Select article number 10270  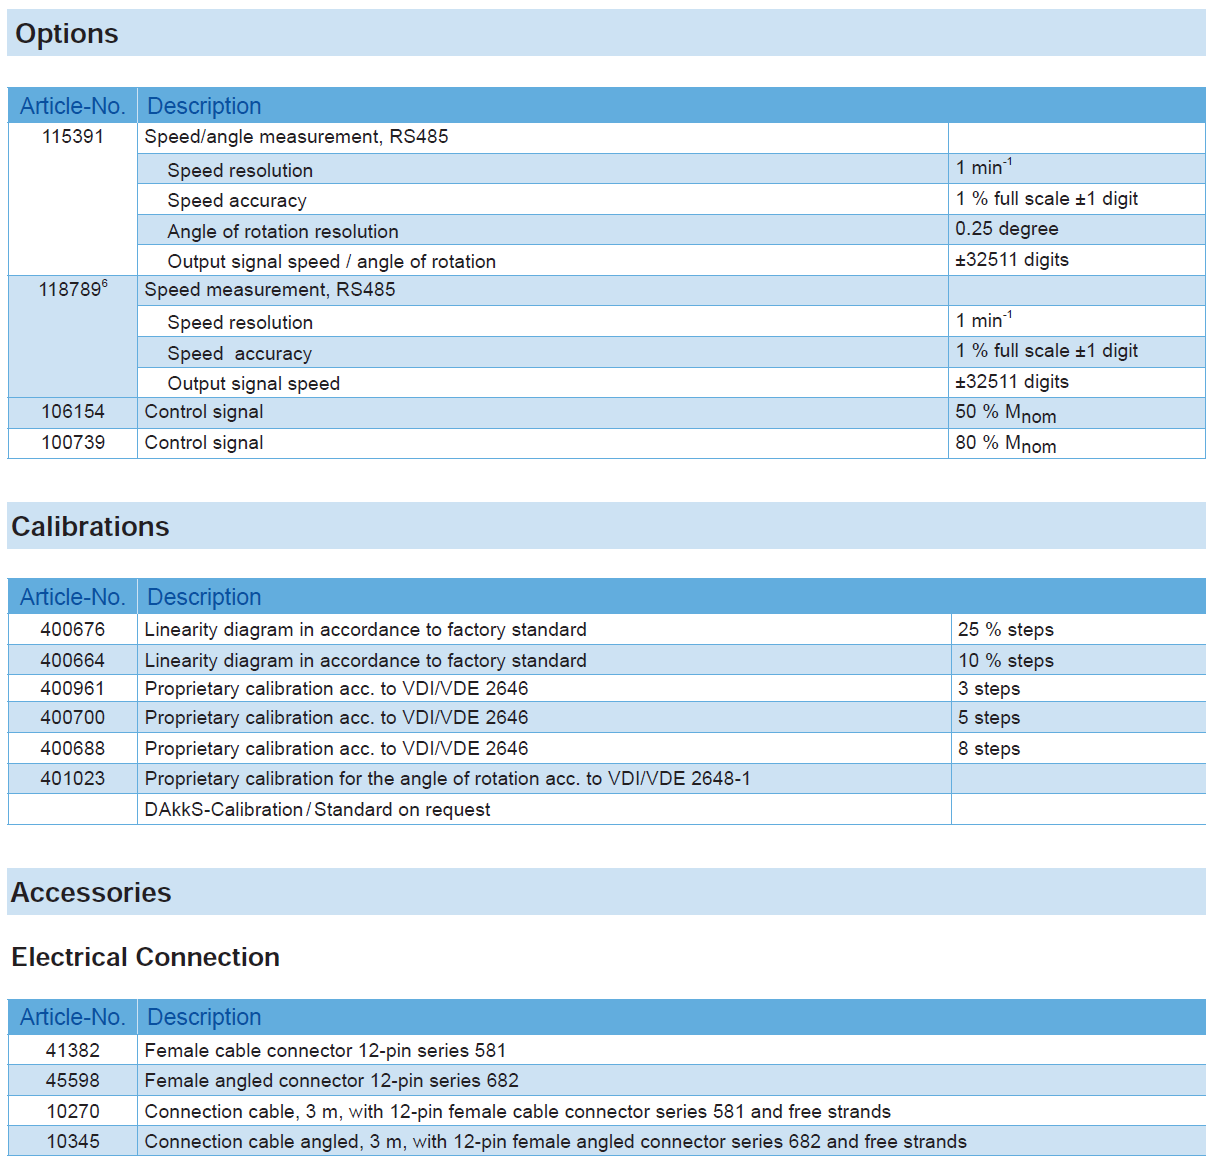point(73,1112)
